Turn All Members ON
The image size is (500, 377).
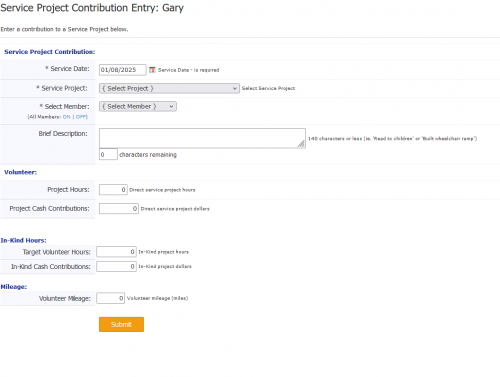click(x=67, y=117)
